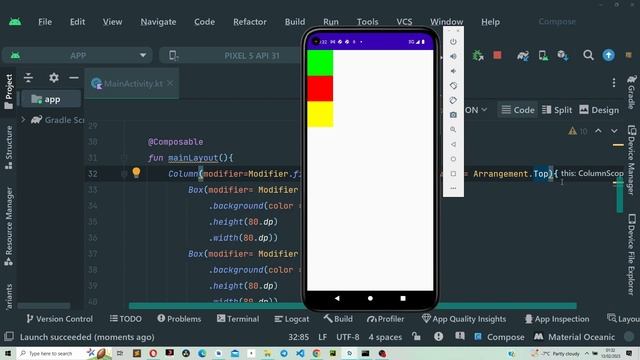Click emulator volume up icon
This screenshot has height=360, width=640.
point(453,56)
